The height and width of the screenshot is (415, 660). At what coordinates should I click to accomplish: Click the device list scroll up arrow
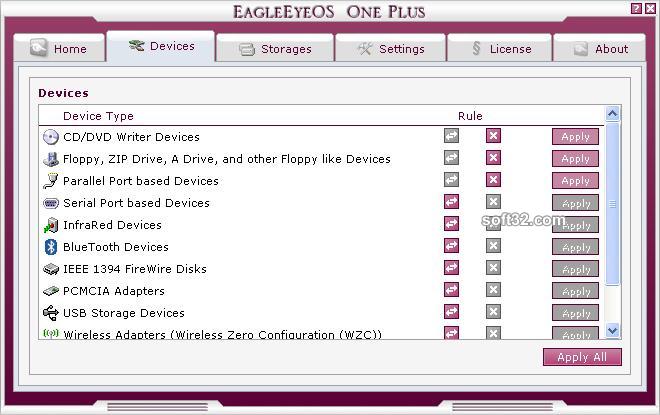point(612,114)
